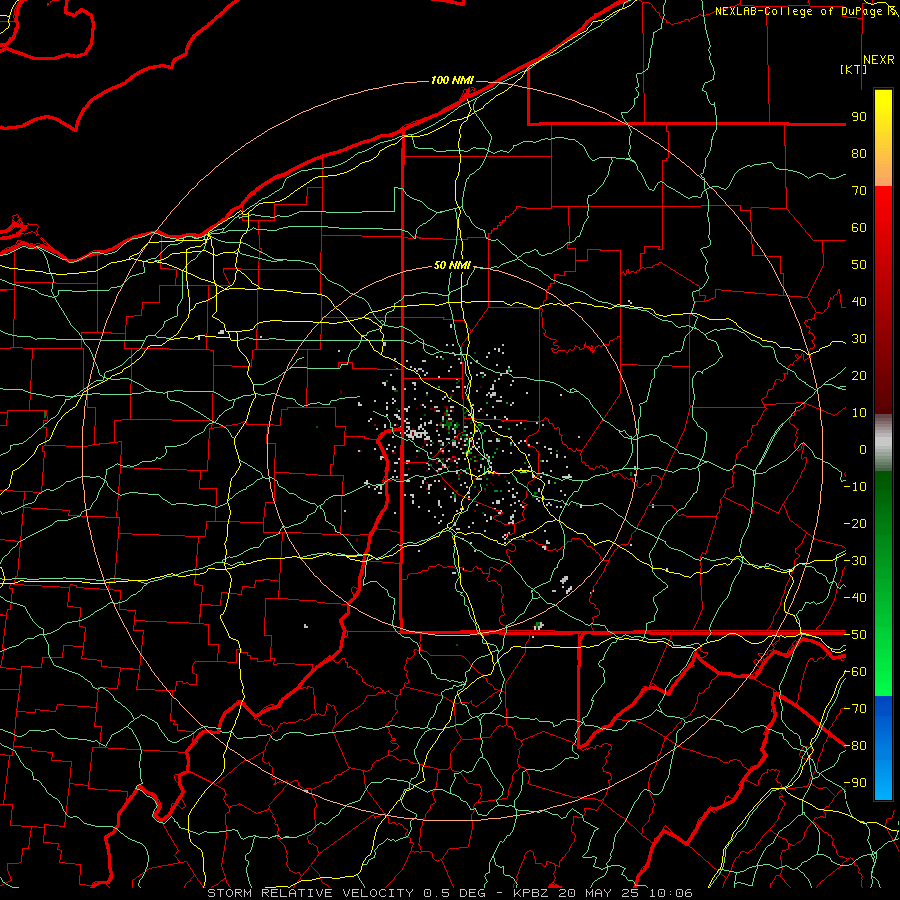The height and width of the screenshot is (900, 900).
Task: Click the 50 NMI range ring label
Action: pos(452,265)
